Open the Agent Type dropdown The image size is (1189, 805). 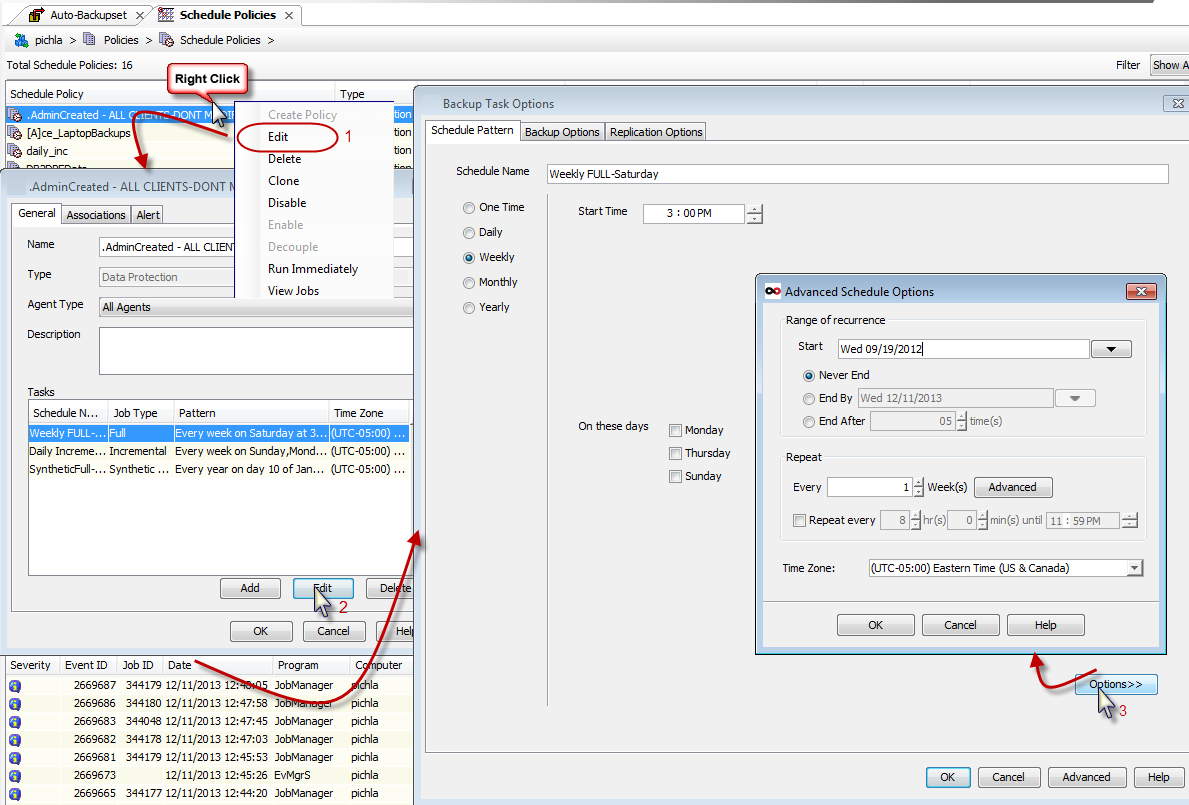[x=256, y=307]
